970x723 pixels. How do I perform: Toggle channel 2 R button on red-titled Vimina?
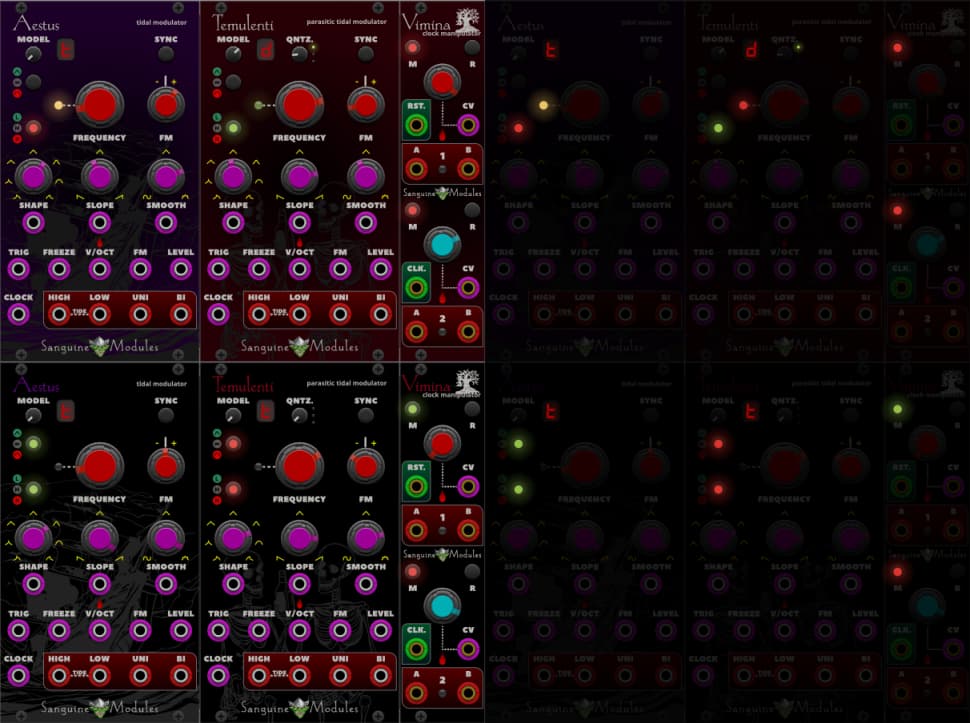point(472,571)
